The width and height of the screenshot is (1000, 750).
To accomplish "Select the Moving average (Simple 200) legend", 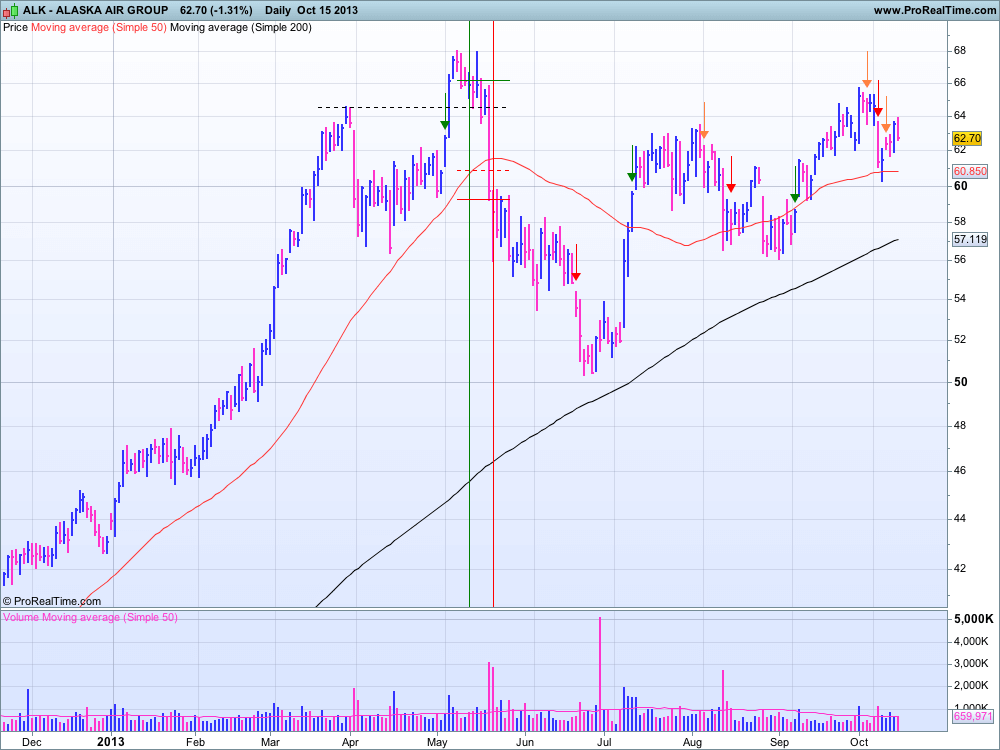I will click(x=241, y=27).
